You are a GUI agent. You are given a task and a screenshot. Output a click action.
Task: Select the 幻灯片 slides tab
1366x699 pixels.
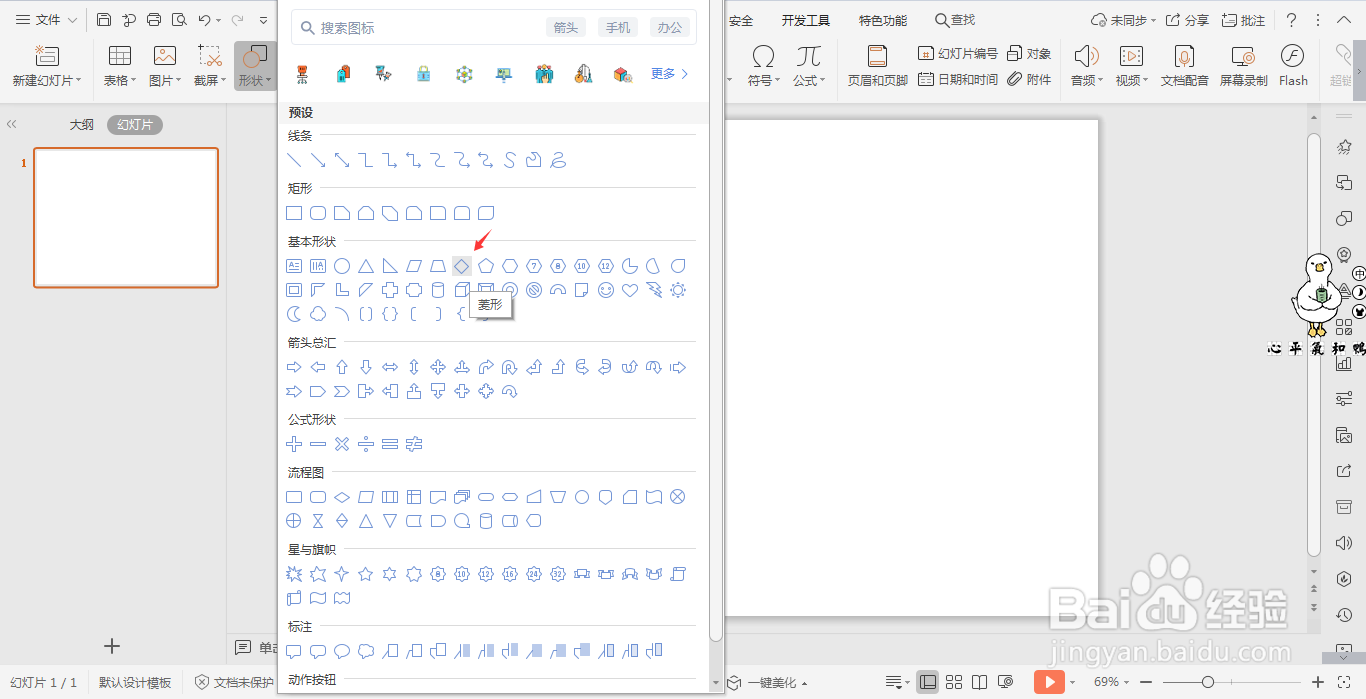tap(135, 125)
